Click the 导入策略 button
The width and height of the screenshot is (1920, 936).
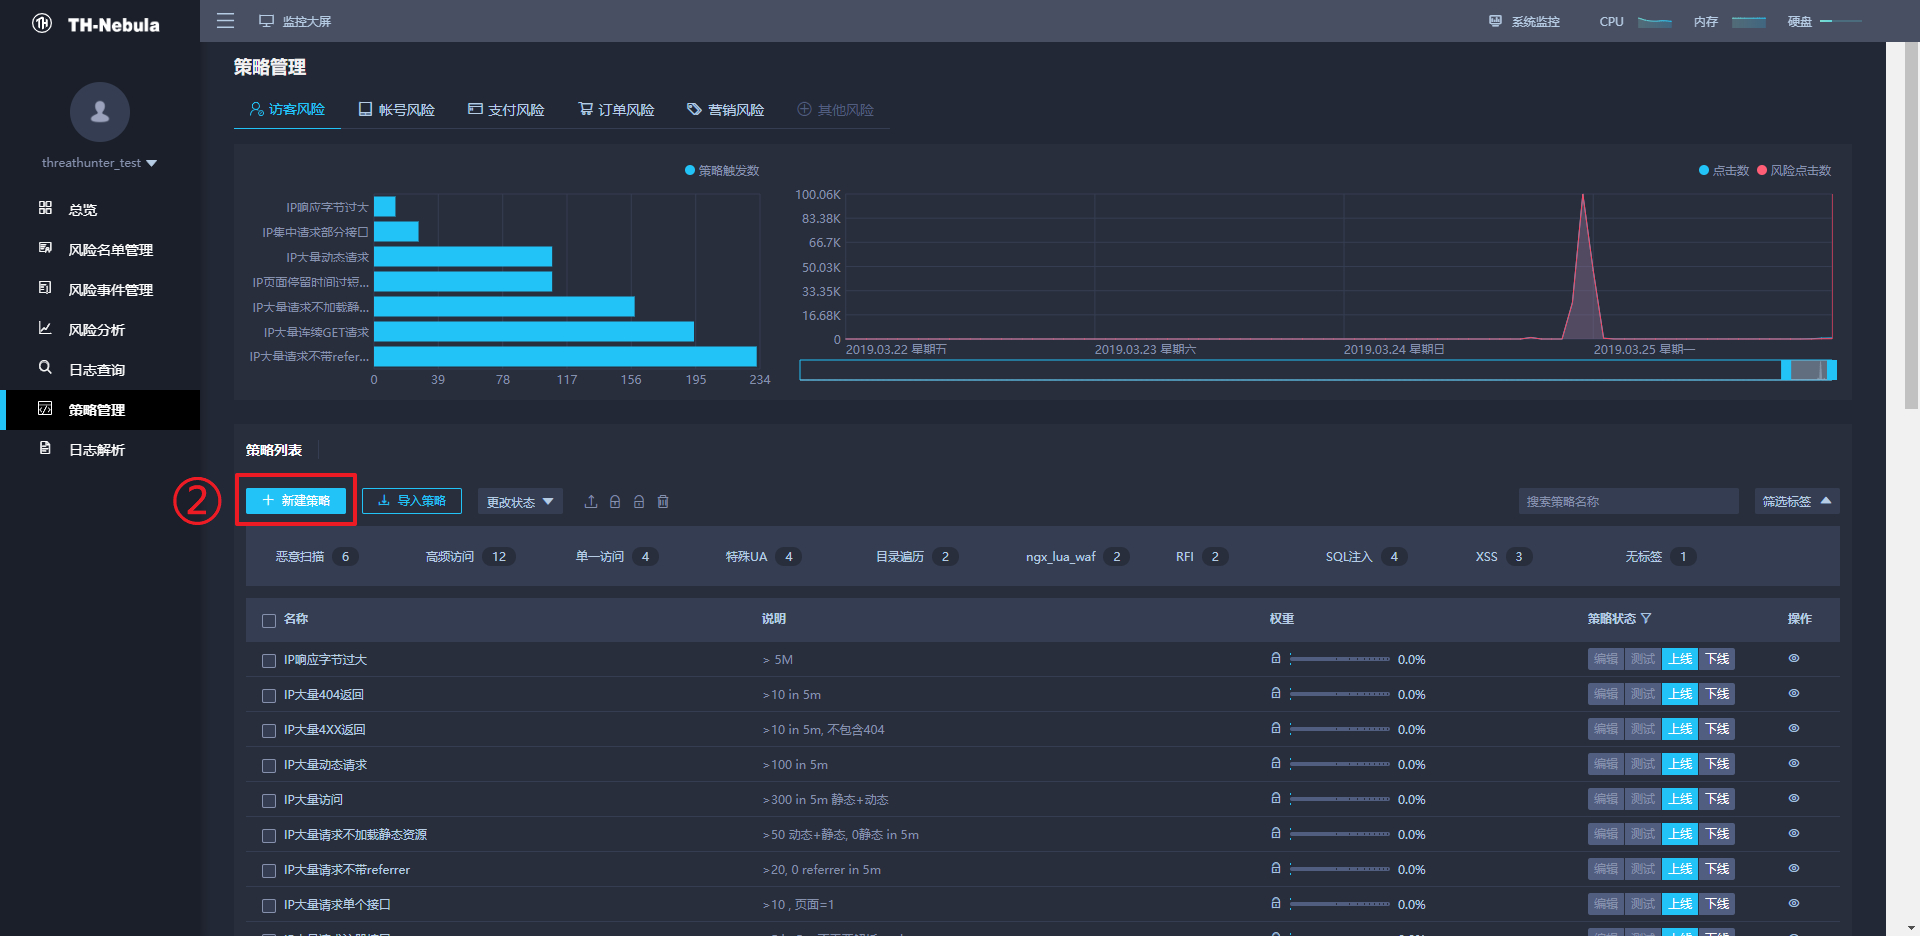(412, 501)
